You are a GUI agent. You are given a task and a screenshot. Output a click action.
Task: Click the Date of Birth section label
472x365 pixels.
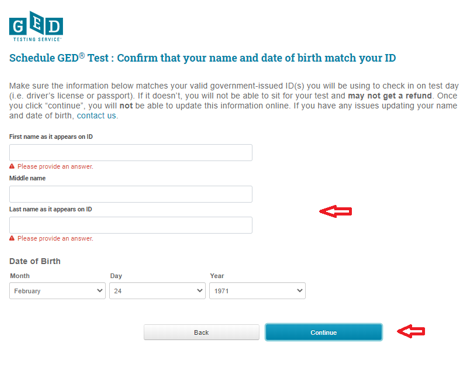(35, 261)
